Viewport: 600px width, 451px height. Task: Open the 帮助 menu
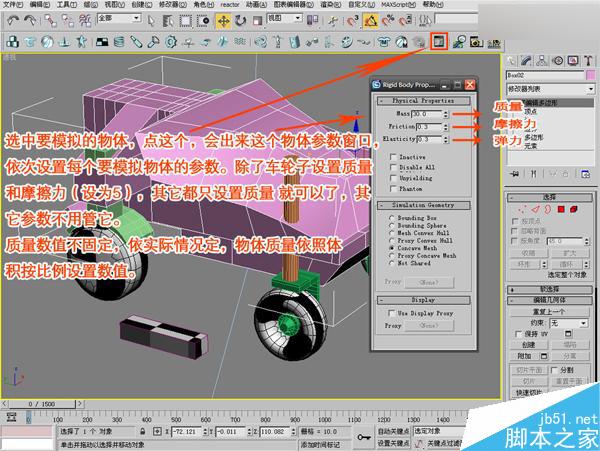[x=433, y=5]
